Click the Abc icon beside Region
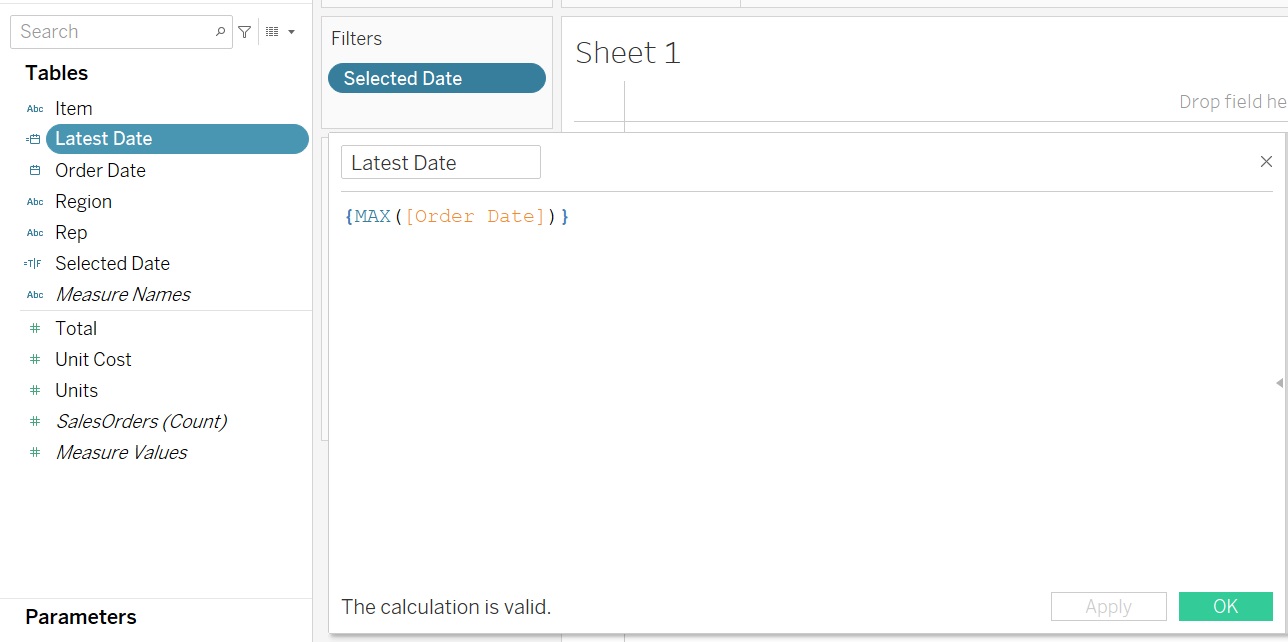 tap(35, 202)
